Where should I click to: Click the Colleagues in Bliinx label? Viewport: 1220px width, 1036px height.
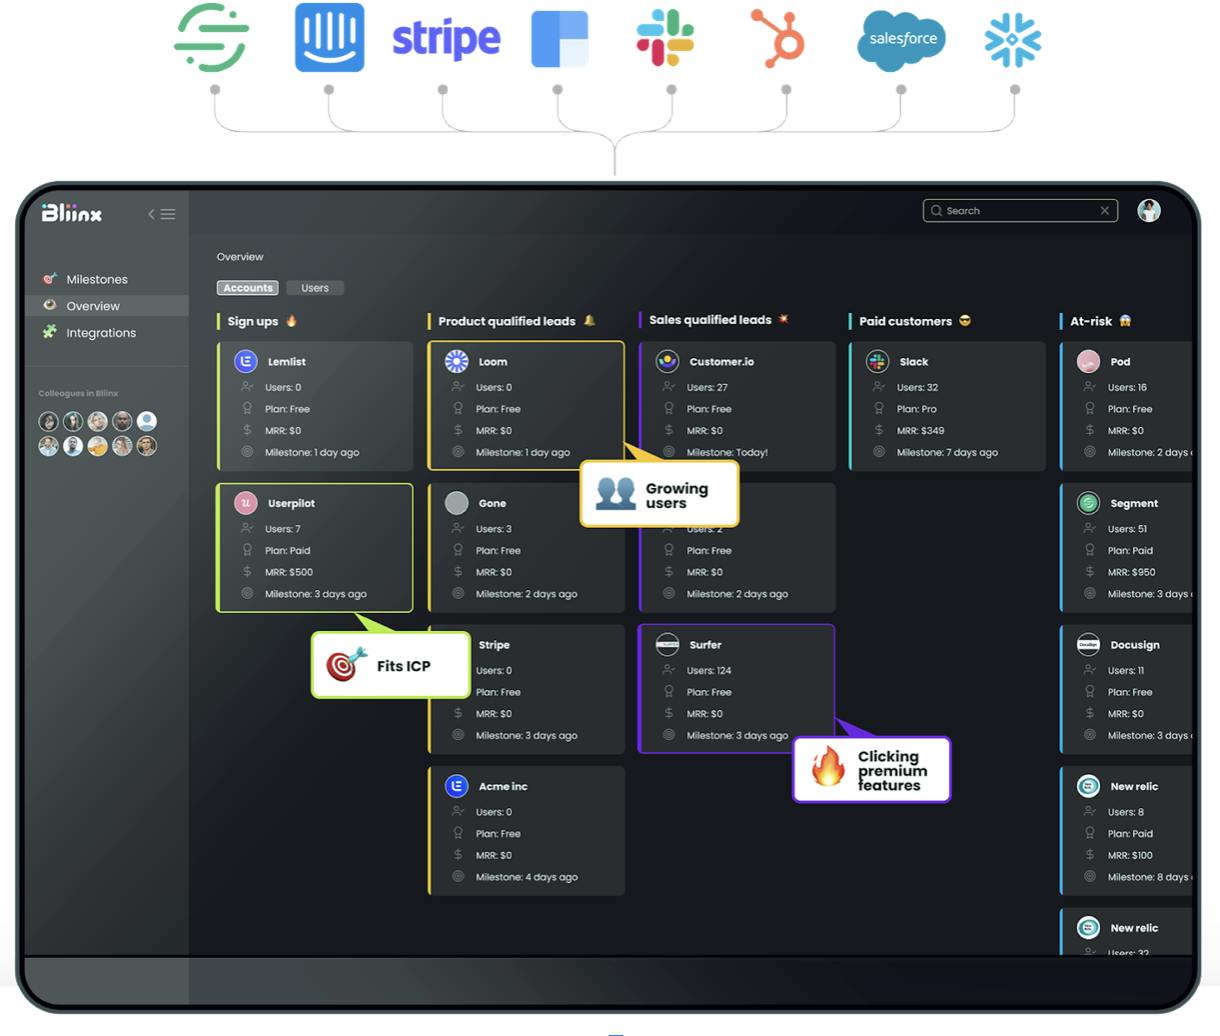pos(78,393)
